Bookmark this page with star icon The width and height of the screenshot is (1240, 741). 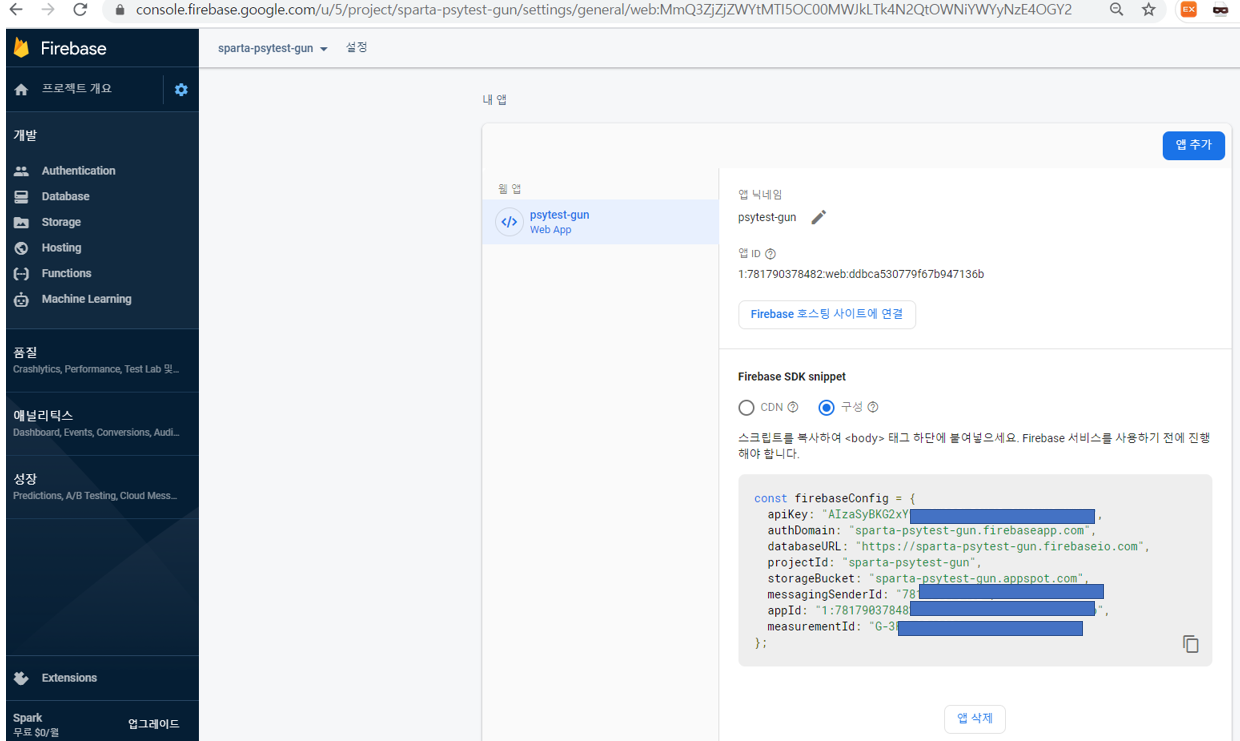tap(1148, 10)
